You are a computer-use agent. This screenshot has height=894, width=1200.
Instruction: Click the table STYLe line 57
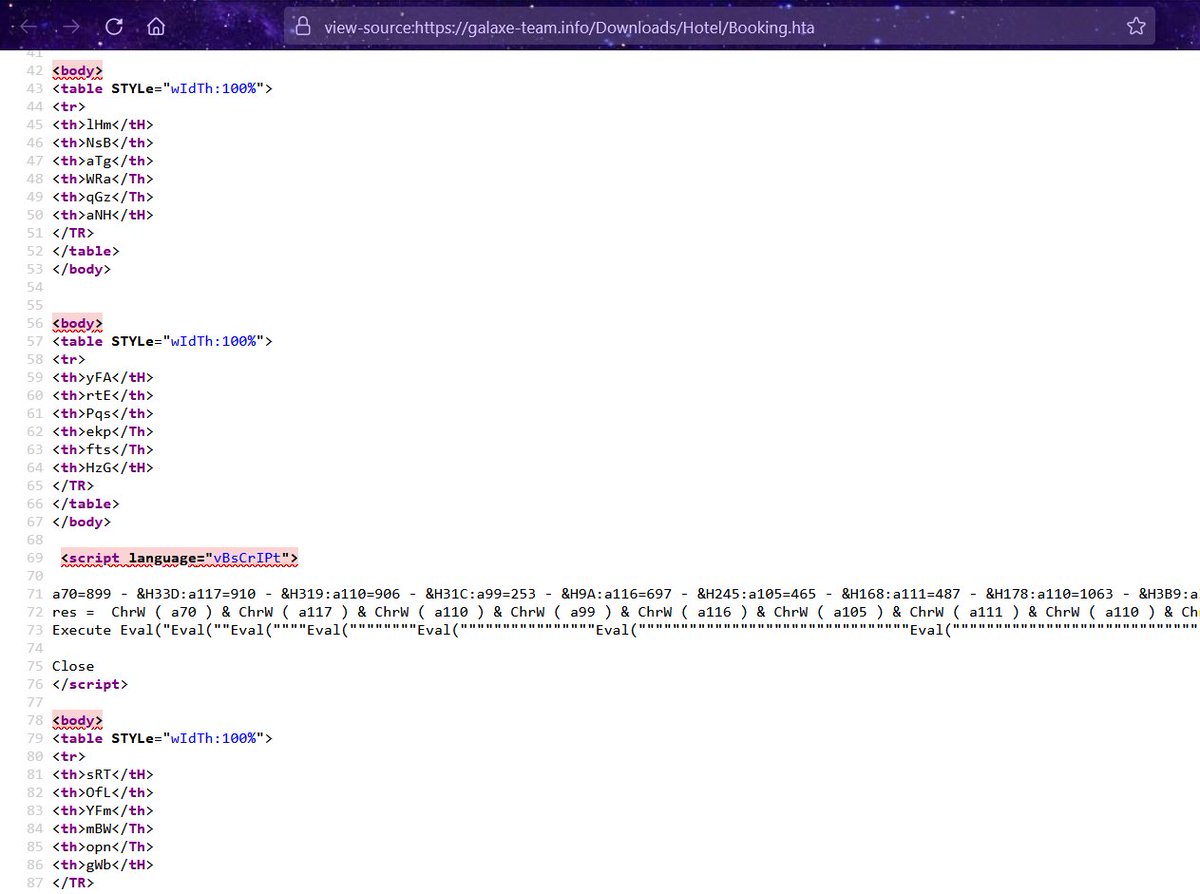point(162,341)
